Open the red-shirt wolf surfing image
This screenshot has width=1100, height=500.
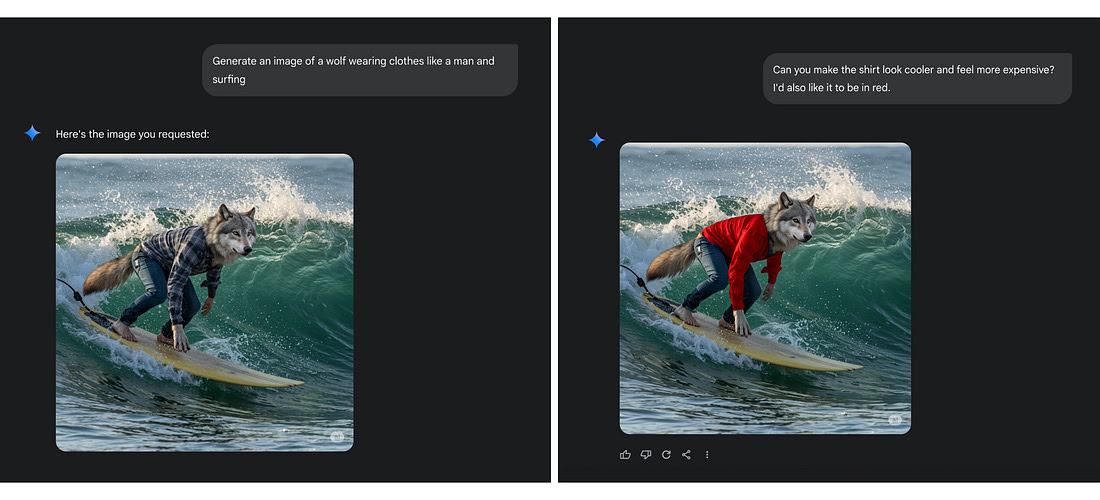pyautogui.click(x=765, y=288)
